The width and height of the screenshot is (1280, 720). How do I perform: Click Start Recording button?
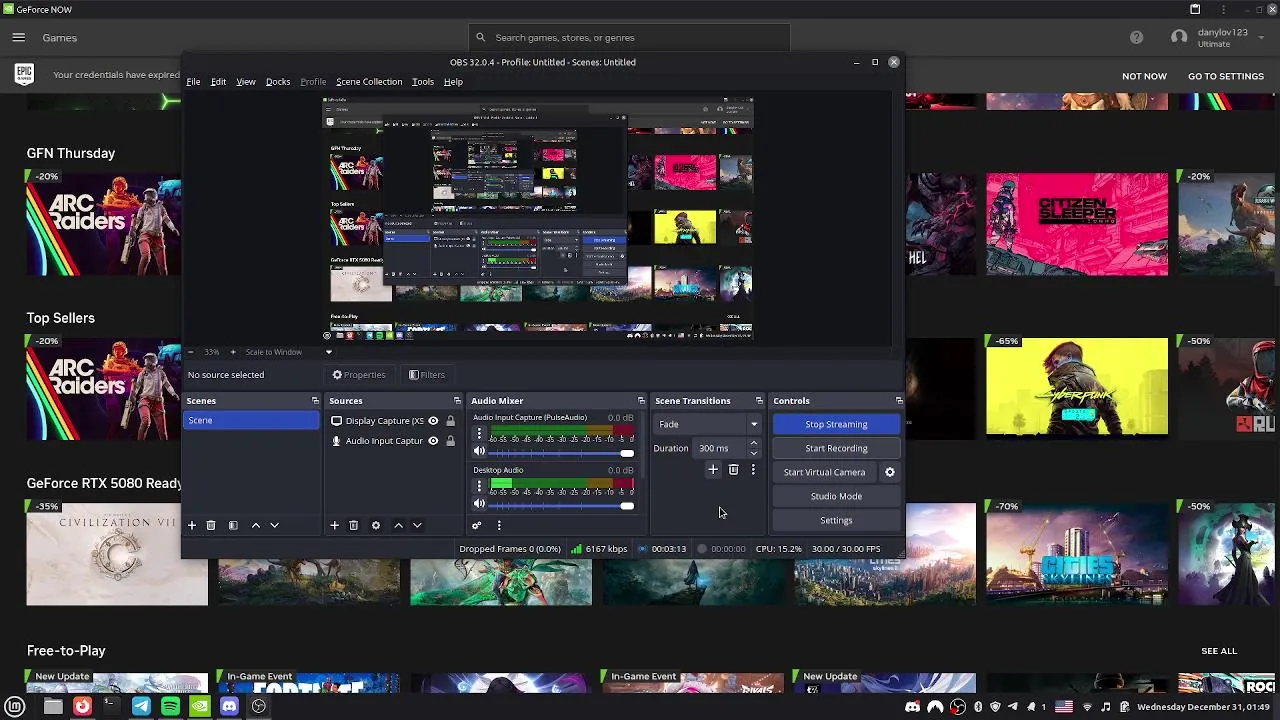(x=836, y=448)
